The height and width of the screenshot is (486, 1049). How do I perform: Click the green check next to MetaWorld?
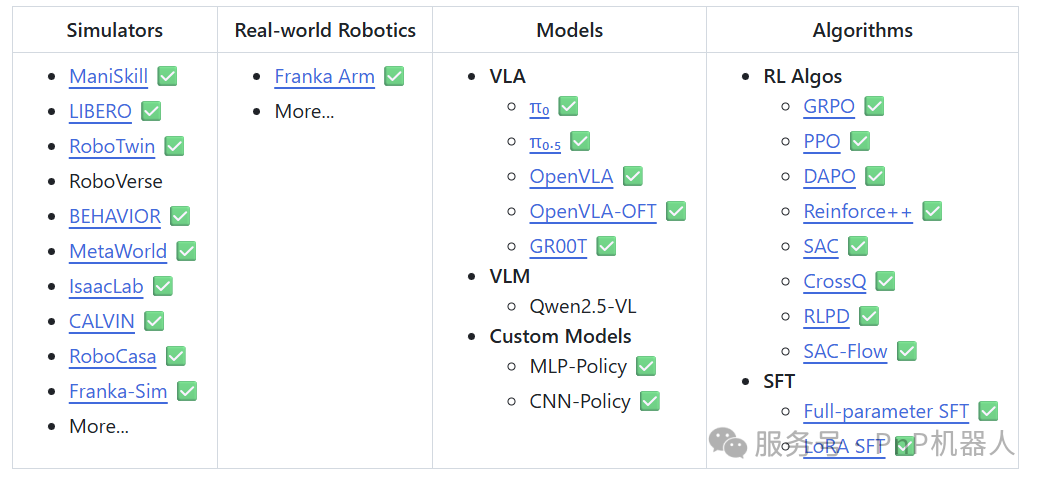coord(186,252)
